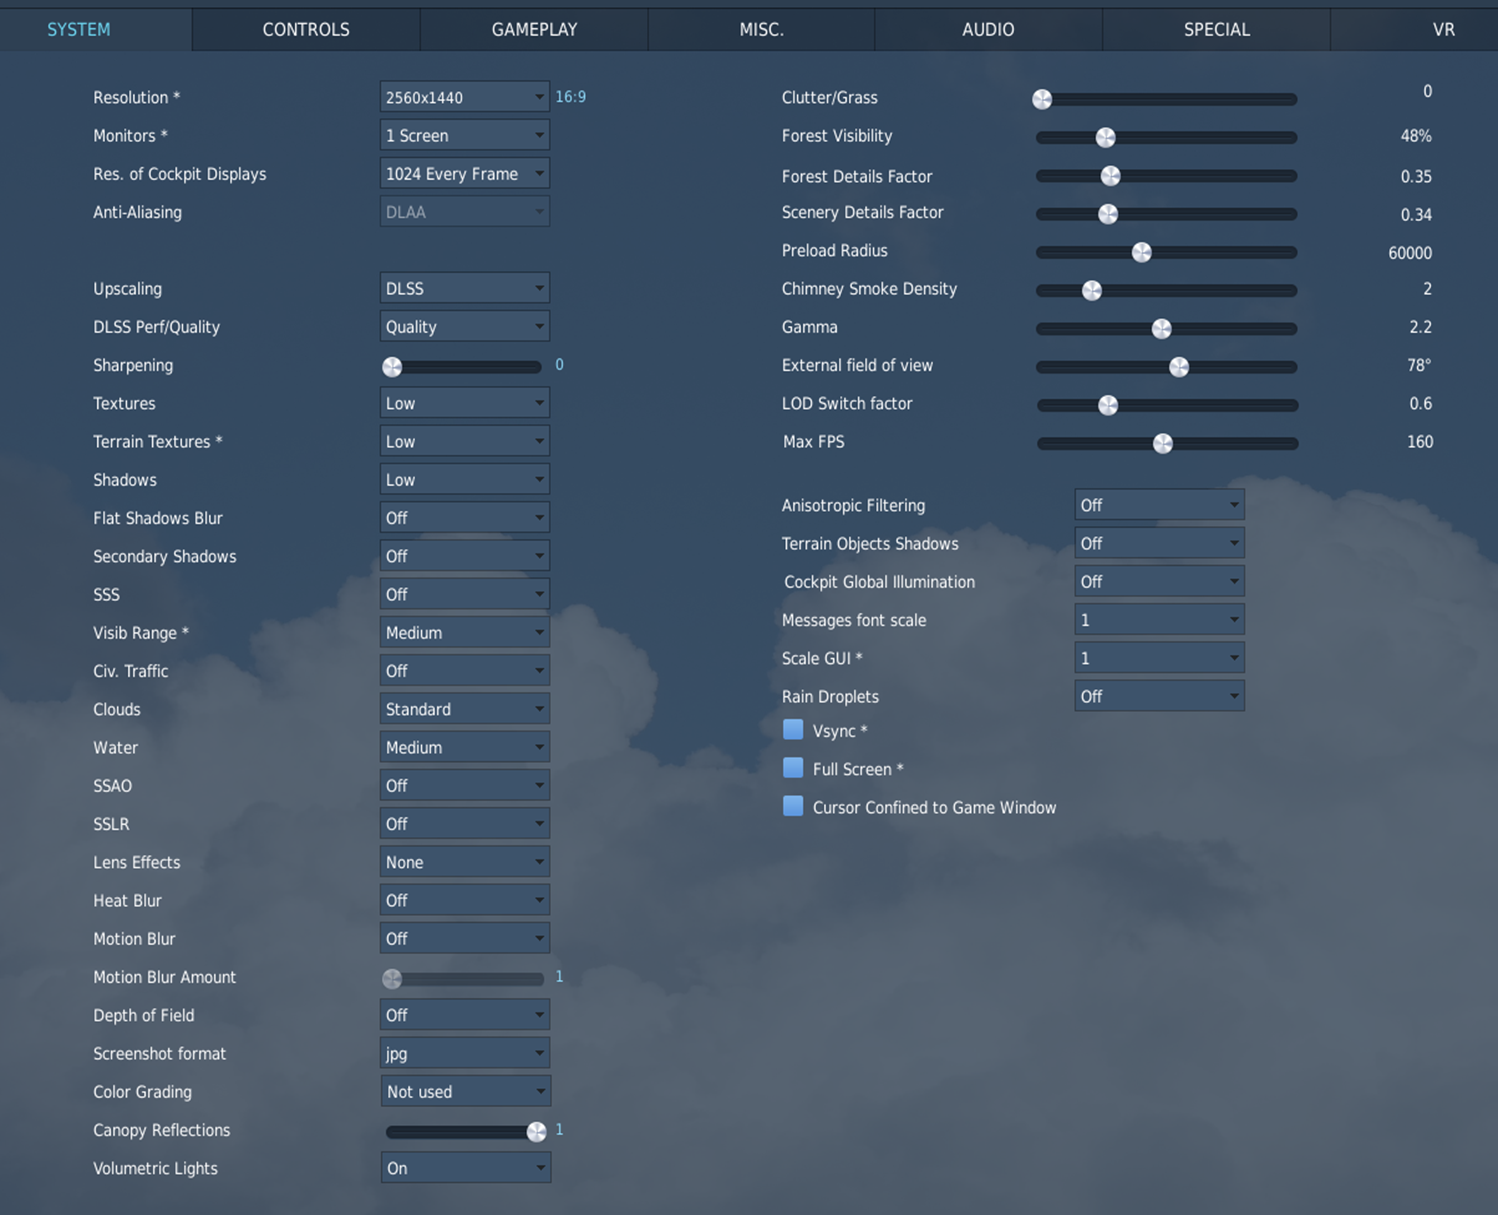Screen dimensions: 1498x1215
Task: Toggle Cursor Confined to Game Window
Action: [793, 806]
